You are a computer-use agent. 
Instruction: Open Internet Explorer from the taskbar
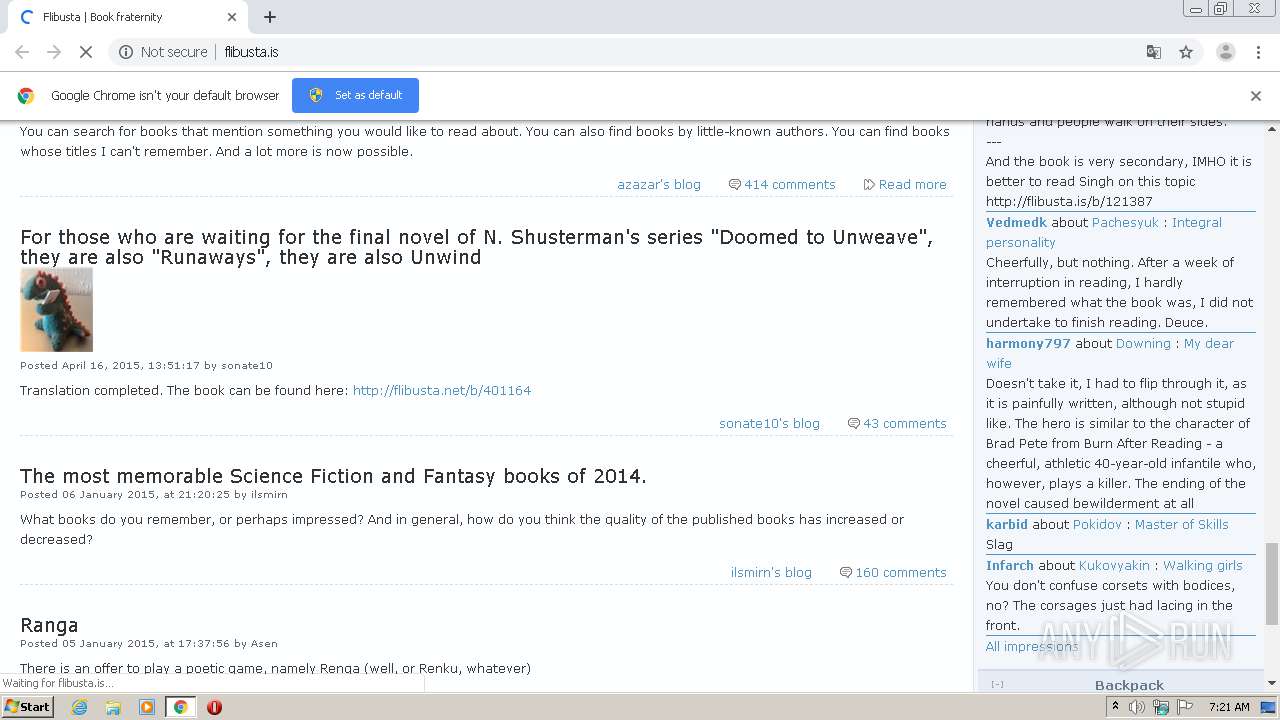[x=80, y=707]
